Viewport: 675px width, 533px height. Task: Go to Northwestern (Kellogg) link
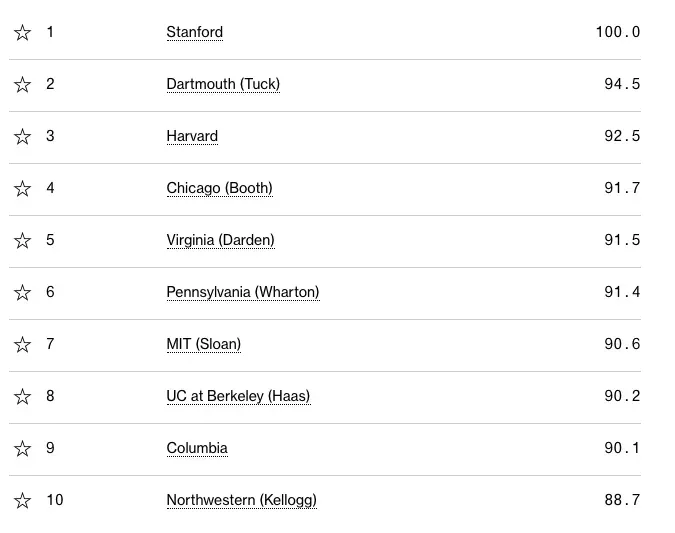(x=242, y=501)
